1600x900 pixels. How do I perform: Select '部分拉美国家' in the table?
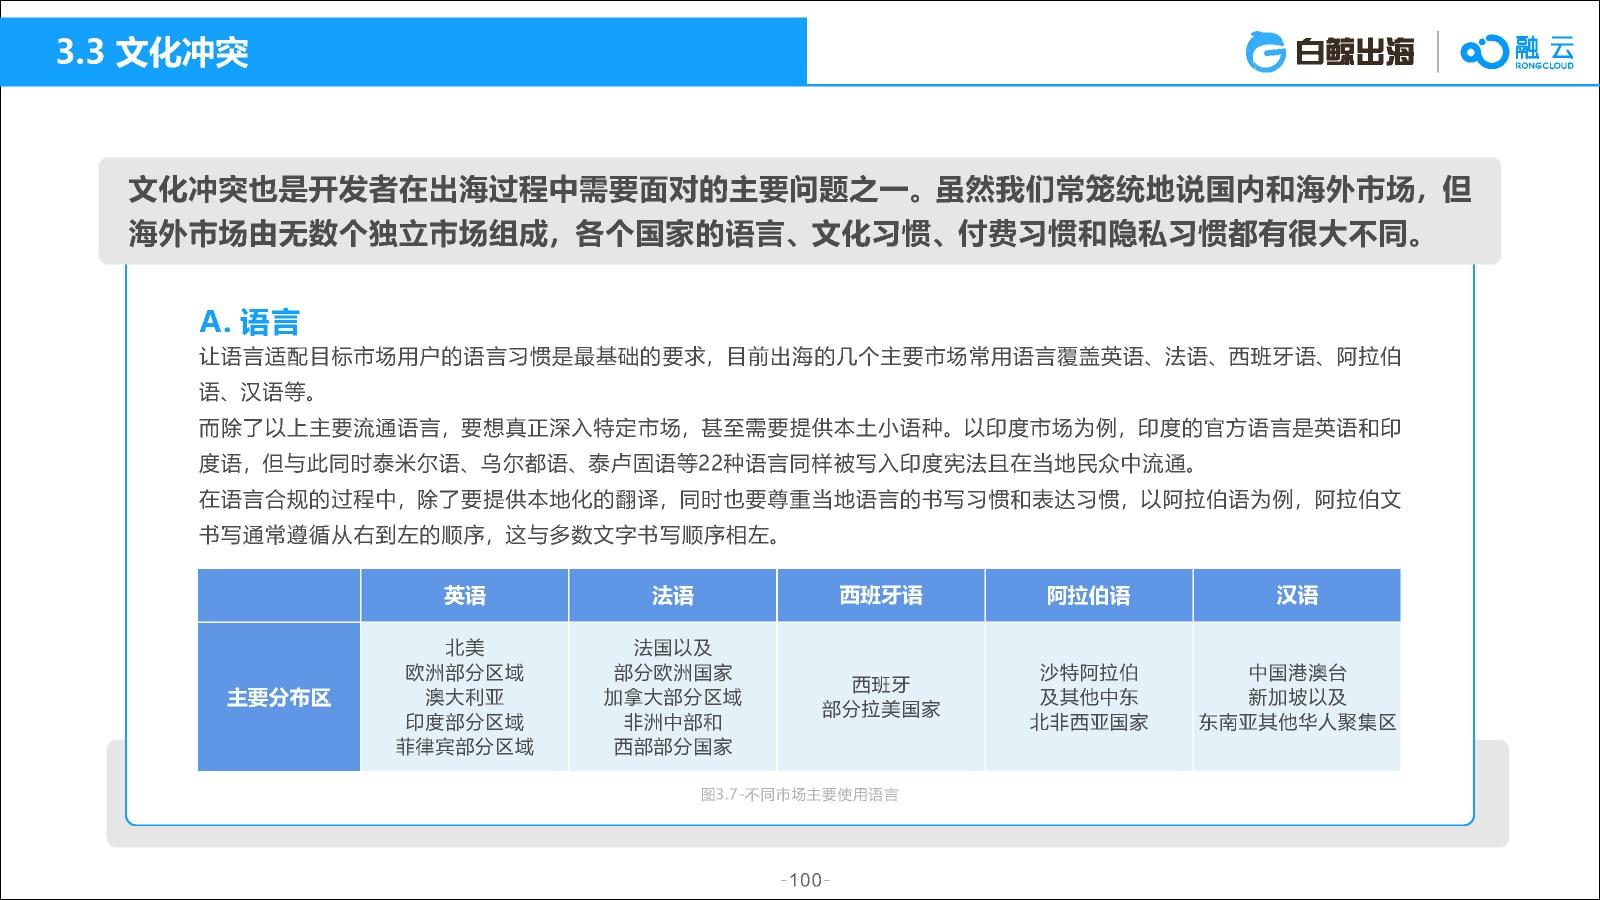[x=881, y=710]
